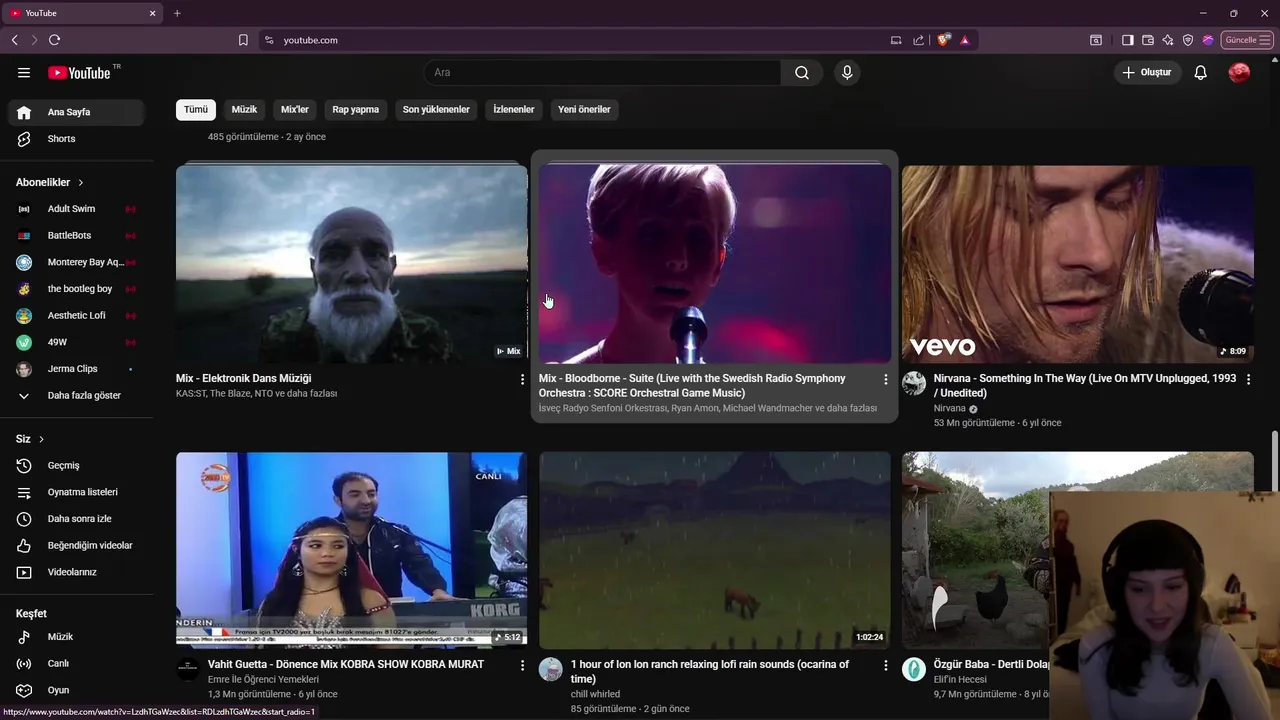Open options menu for Bloodborne Suite mix
The image size is (1280, 720).
click(x=885, y=380)
